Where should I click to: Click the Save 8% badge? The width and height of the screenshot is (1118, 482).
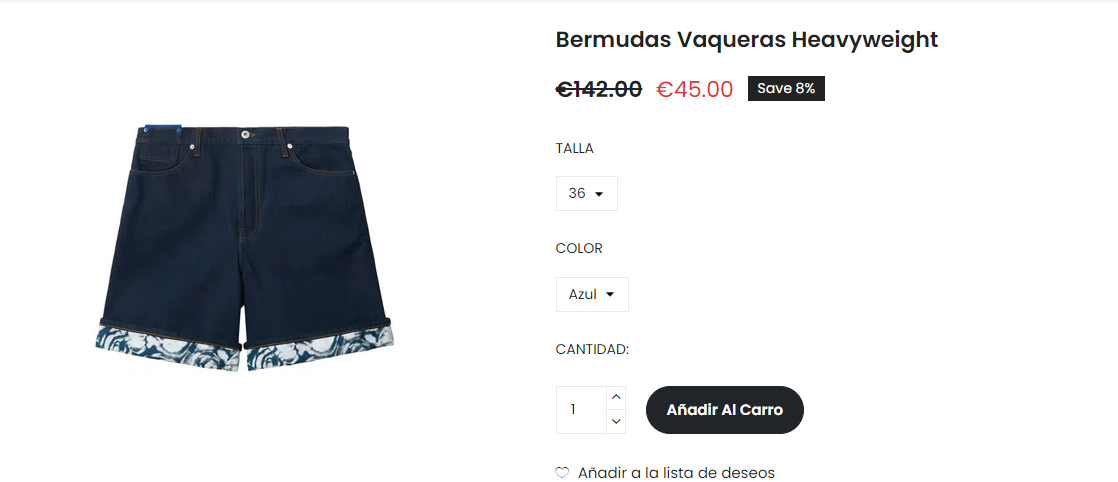tap(786, 88)
